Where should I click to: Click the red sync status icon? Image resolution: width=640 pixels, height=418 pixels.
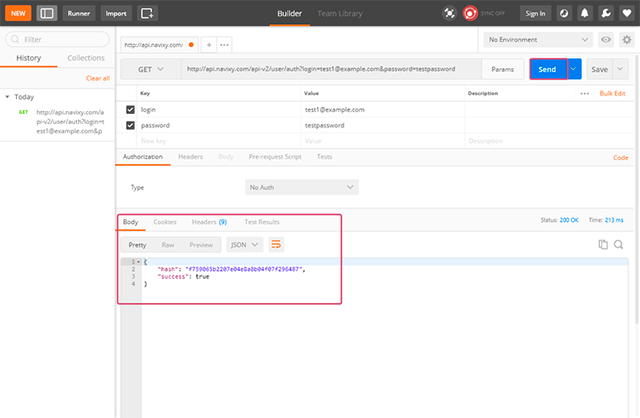click(470, 13)
